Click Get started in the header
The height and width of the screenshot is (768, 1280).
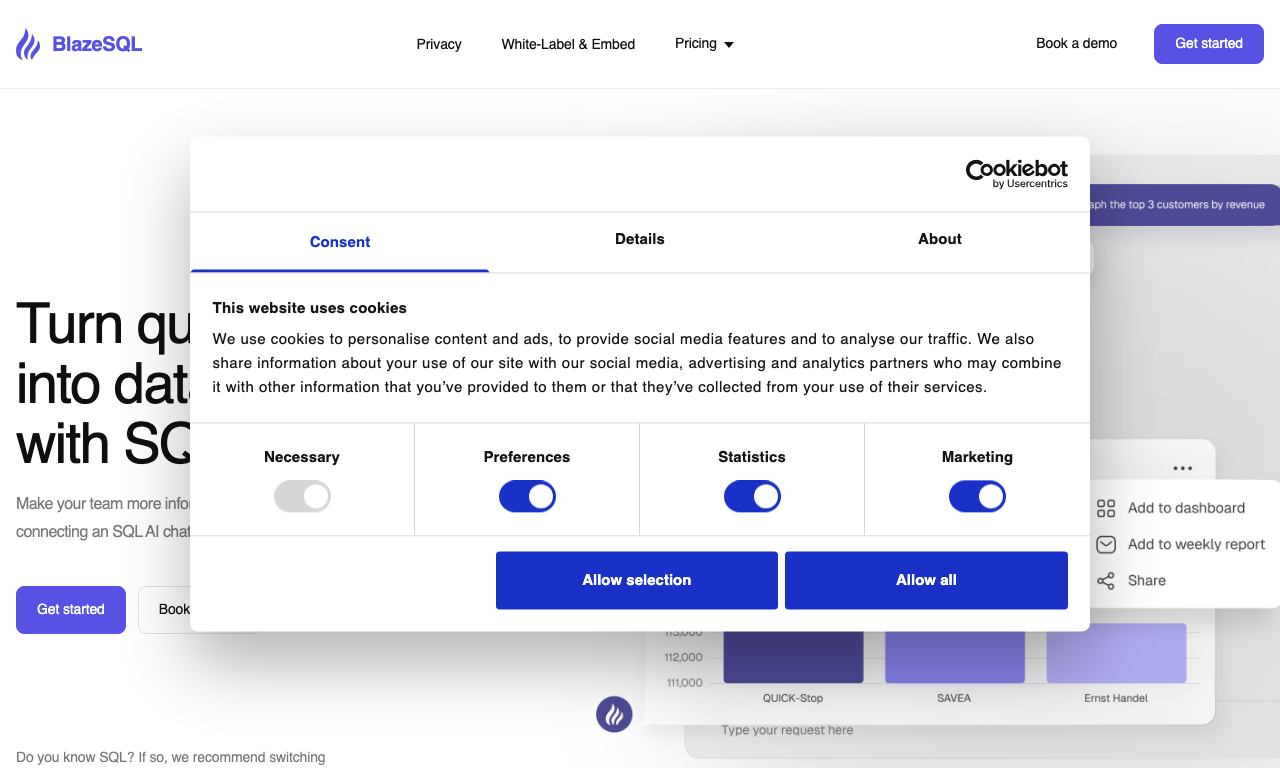pos(1209,44)
